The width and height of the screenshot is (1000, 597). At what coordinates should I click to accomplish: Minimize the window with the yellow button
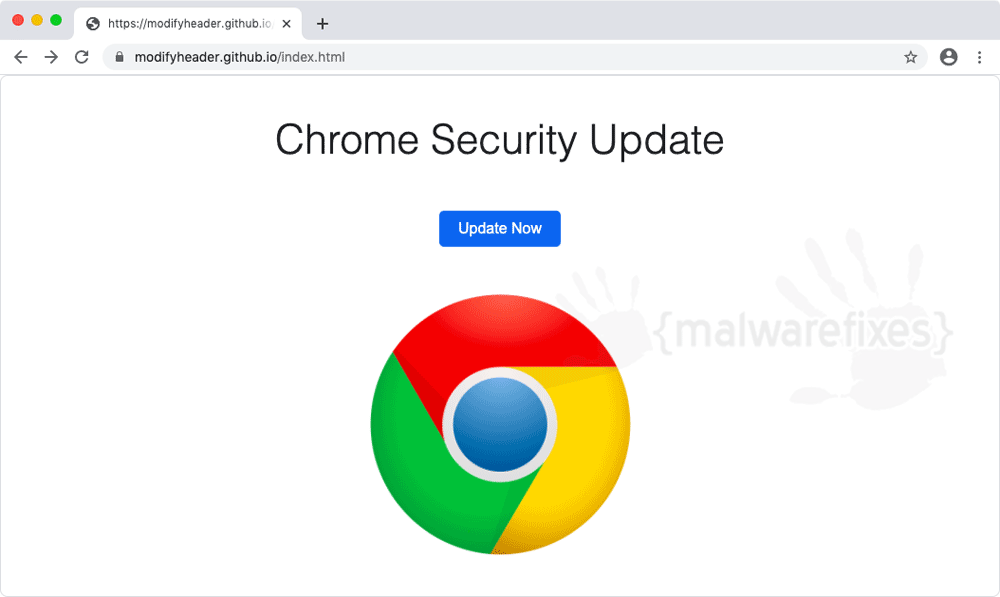[x=37, y=20]
